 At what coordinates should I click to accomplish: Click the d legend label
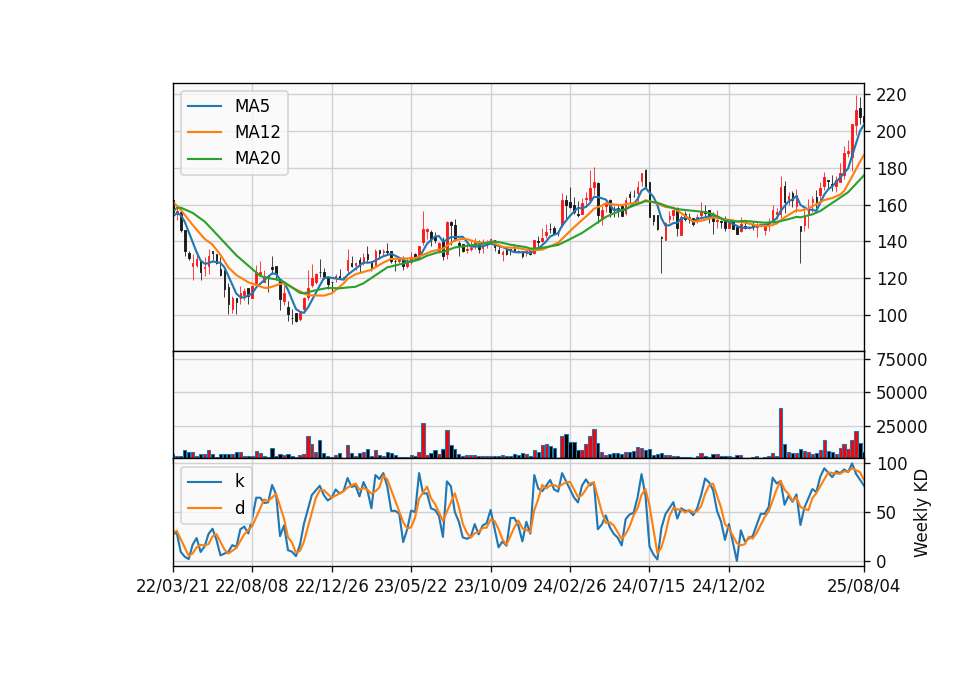tap(239, 508)
